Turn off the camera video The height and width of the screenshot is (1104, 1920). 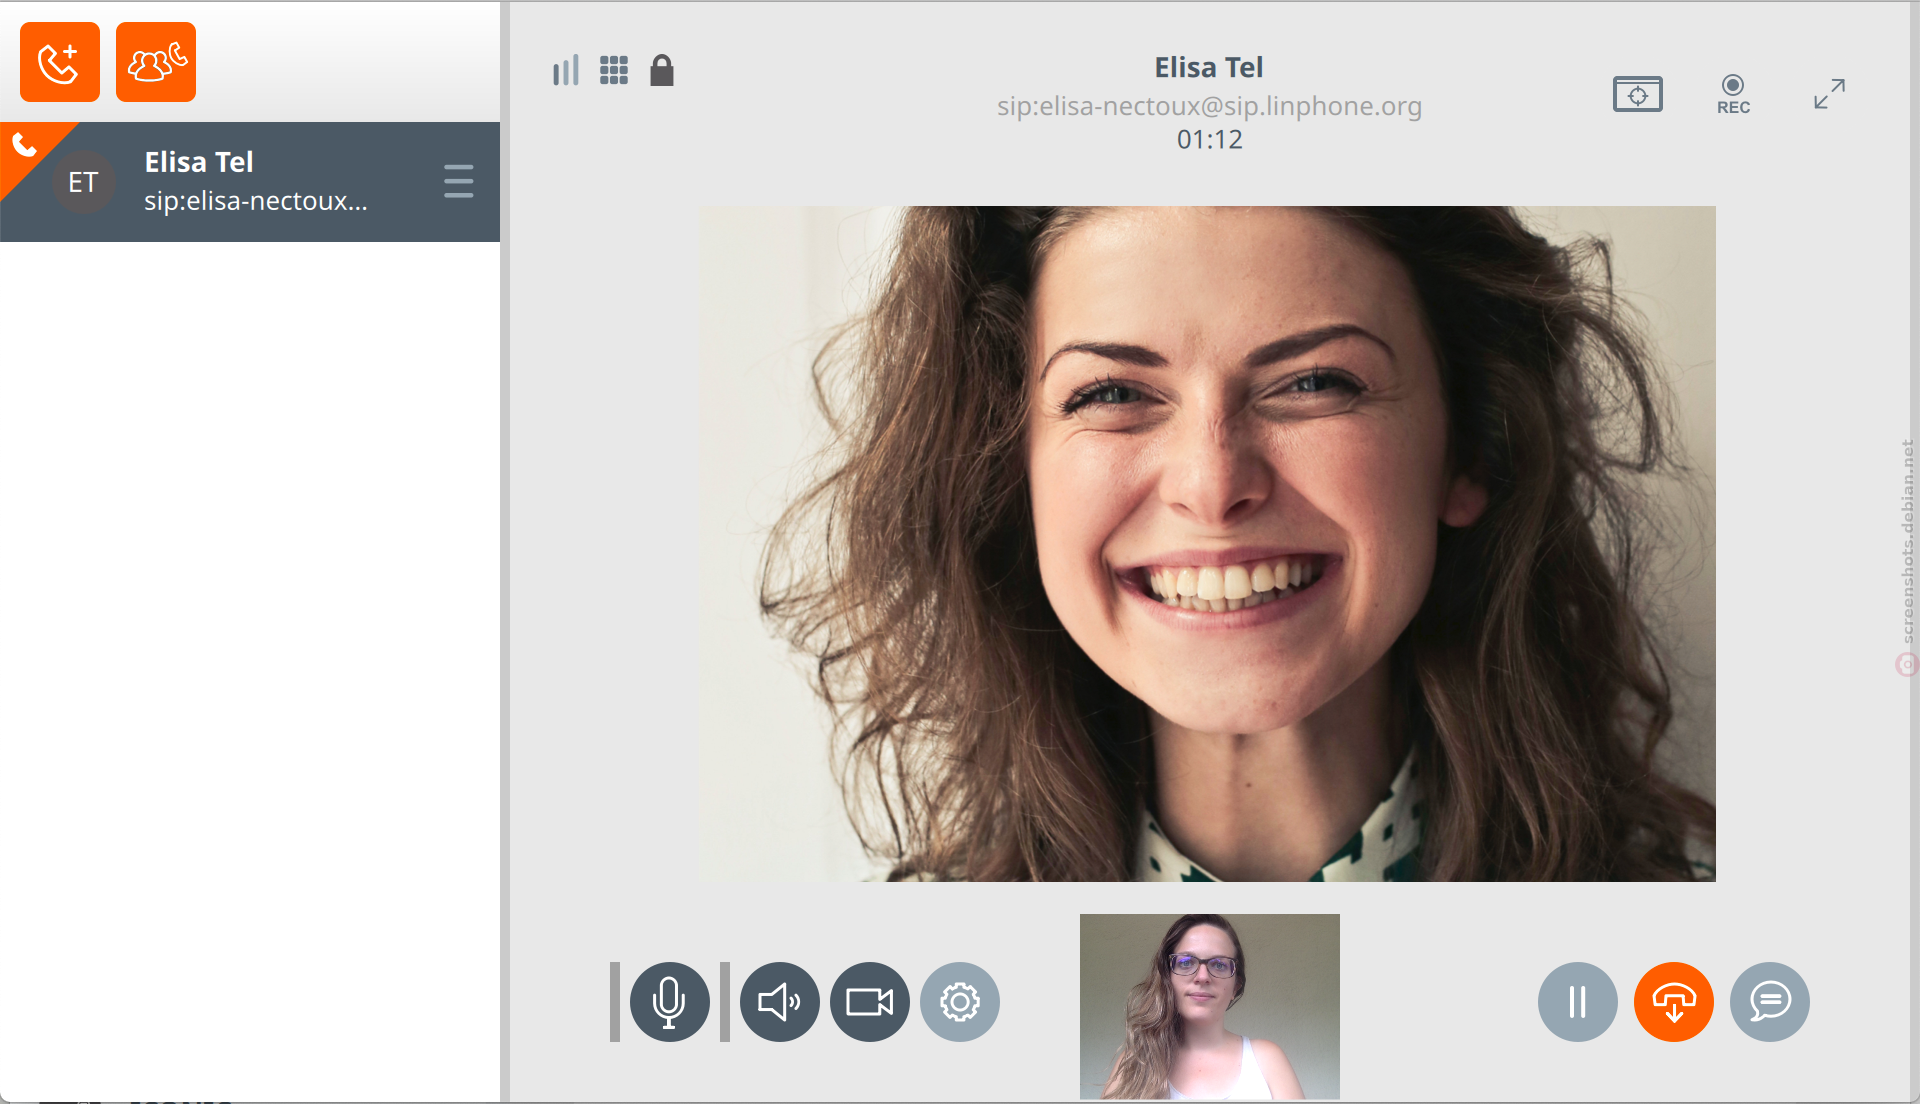coord(869,1002)
